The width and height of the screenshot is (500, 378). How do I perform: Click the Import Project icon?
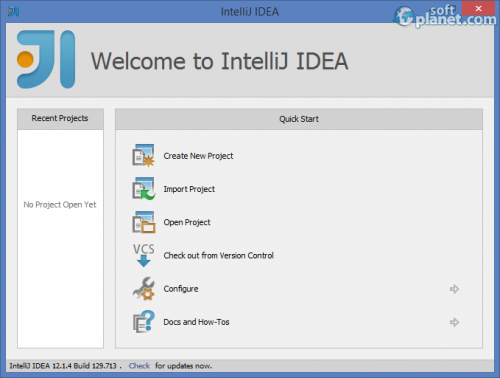click(144, 189)
